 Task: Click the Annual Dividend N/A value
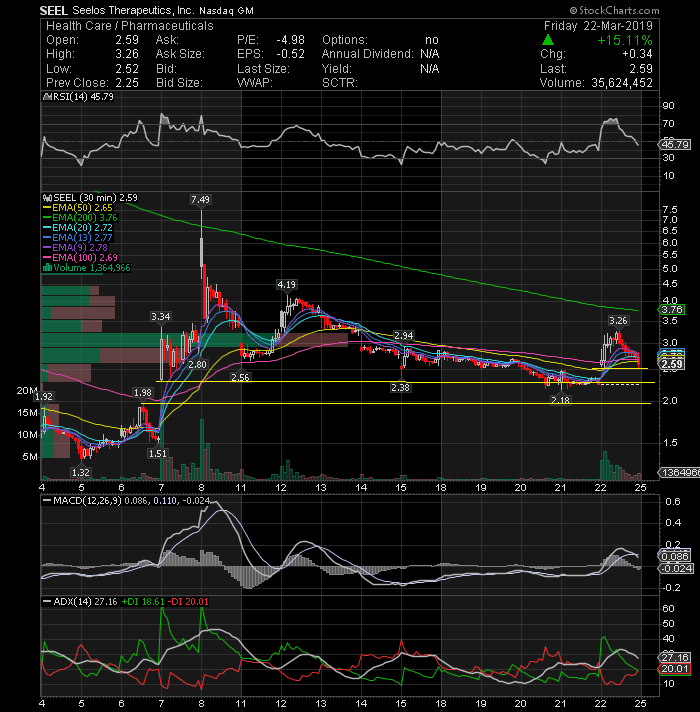429,54
